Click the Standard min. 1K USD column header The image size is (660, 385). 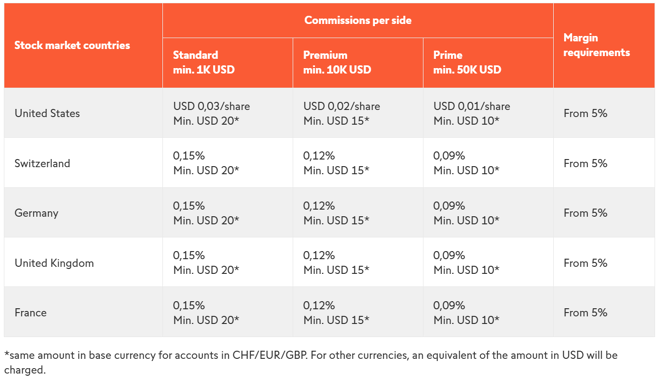(x=204, y=62)
